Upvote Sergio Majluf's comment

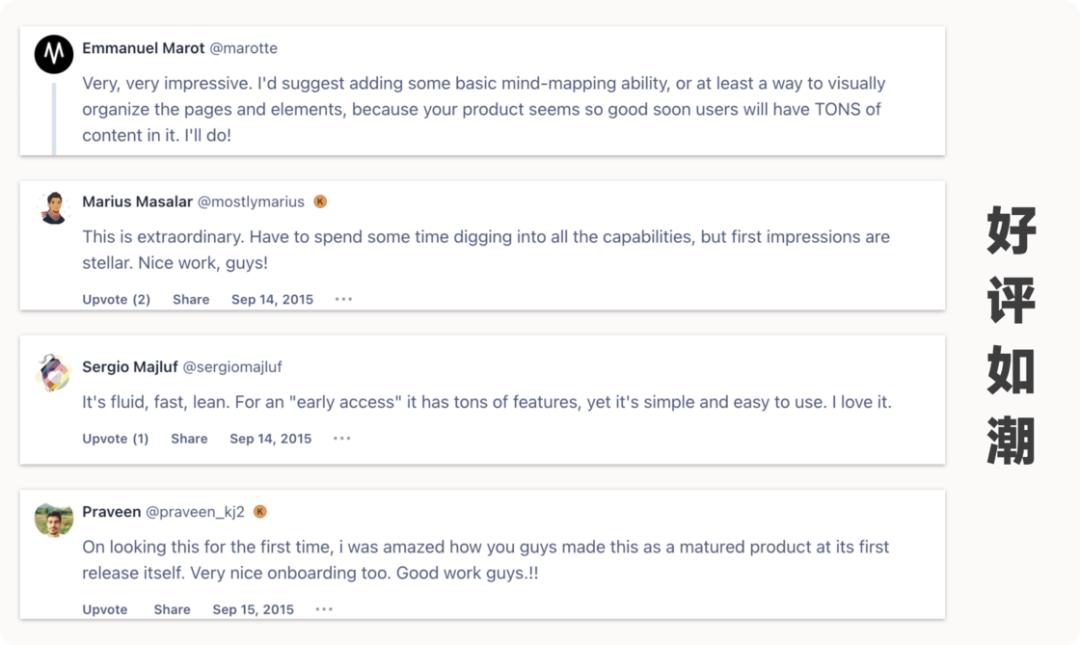115,438
